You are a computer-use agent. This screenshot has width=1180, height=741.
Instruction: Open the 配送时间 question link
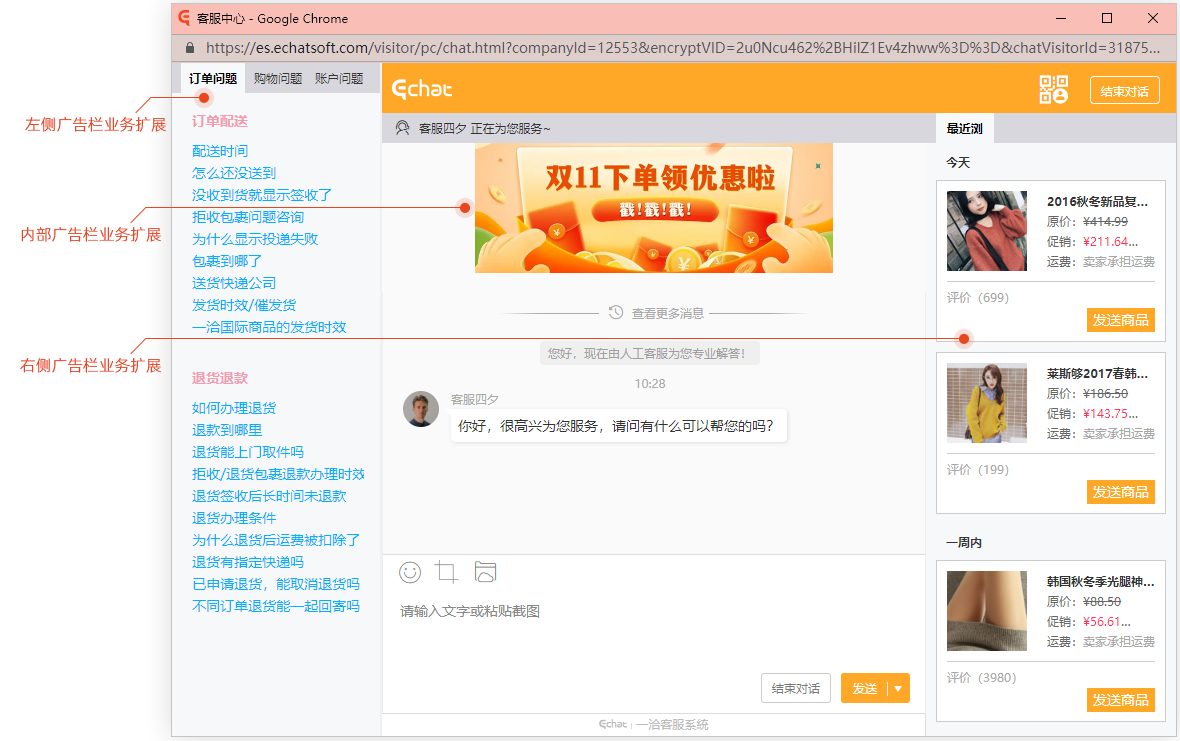pos(220,151)
